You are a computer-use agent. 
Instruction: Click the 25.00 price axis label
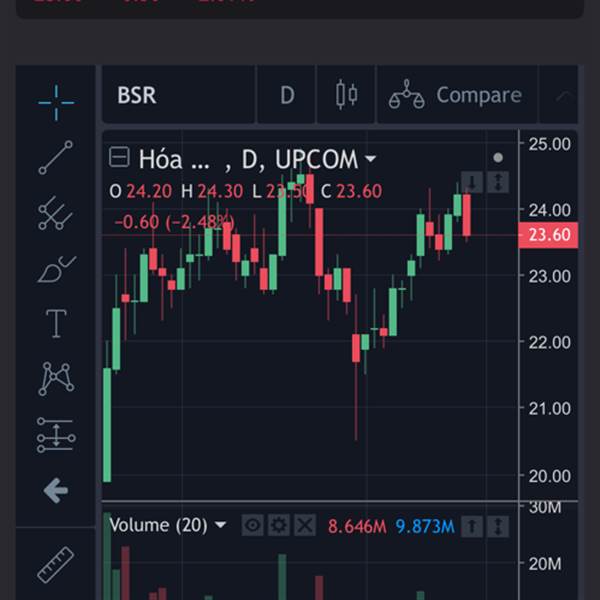[549, 144]
